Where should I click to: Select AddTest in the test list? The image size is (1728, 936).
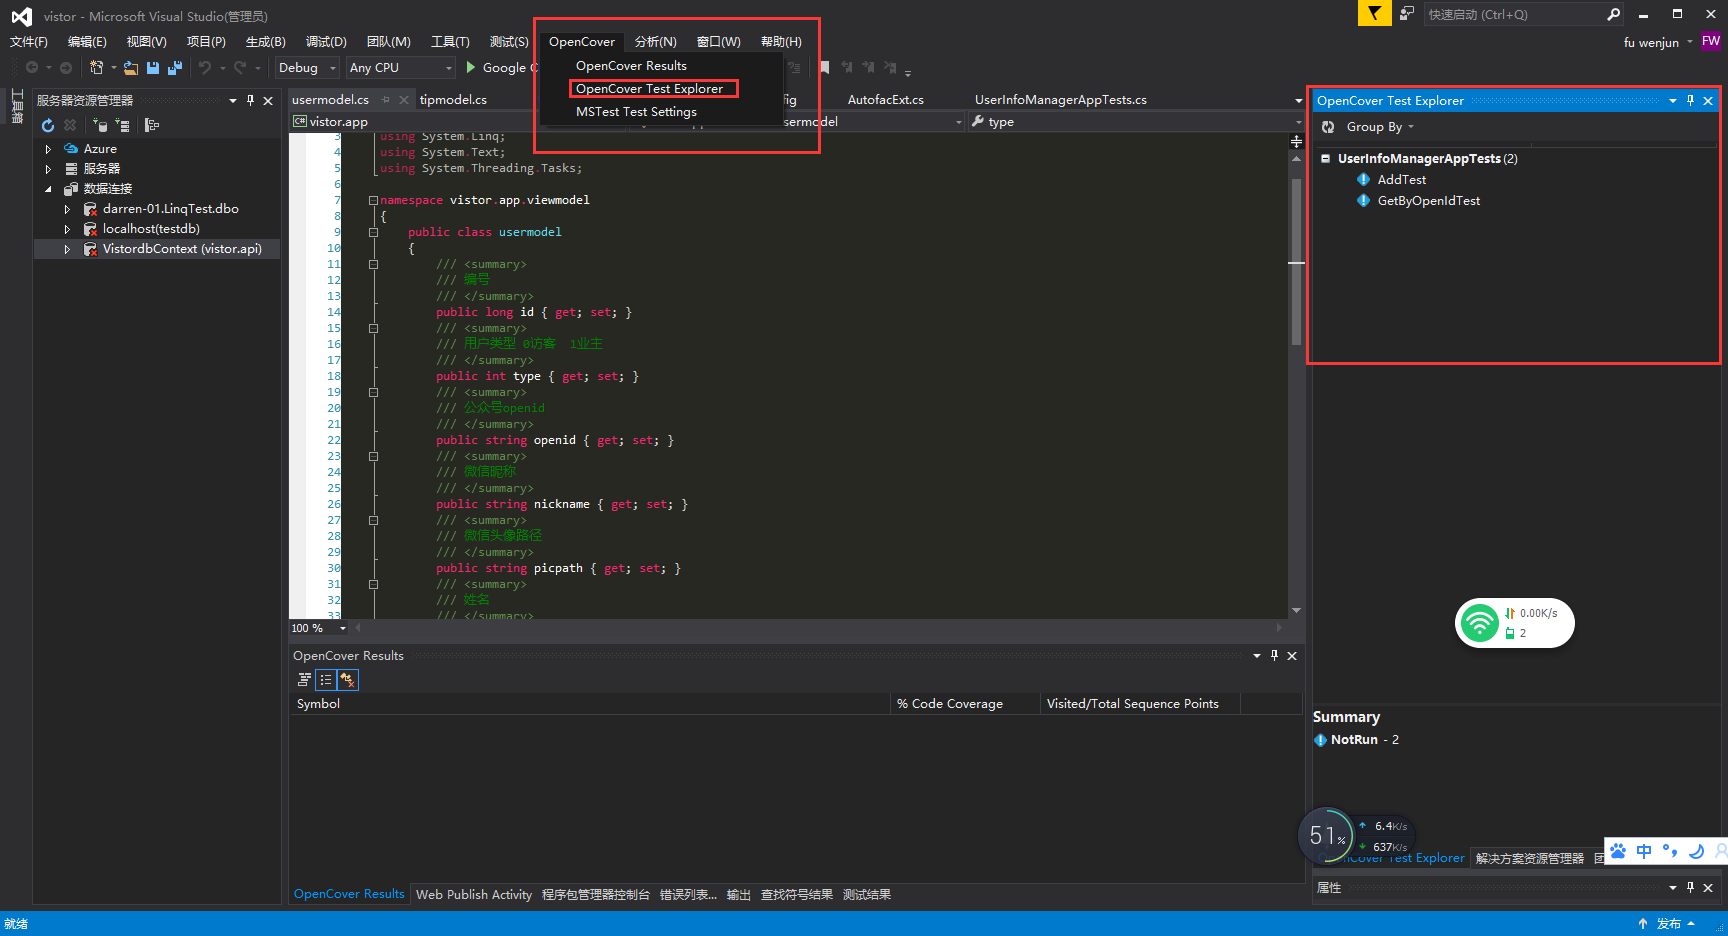click(x=1401, y=180)
